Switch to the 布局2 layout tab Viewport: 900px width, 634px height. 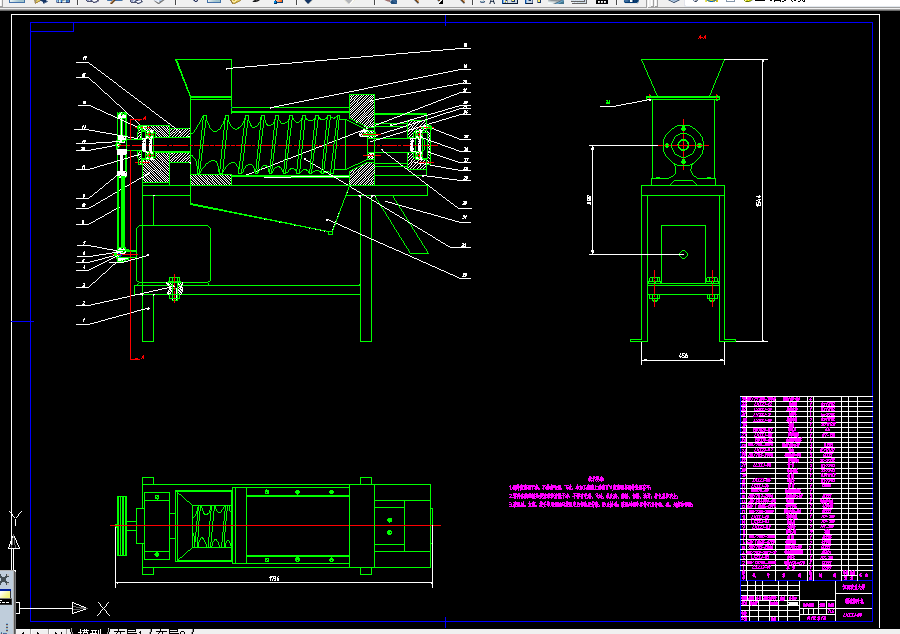coord(172,631)
